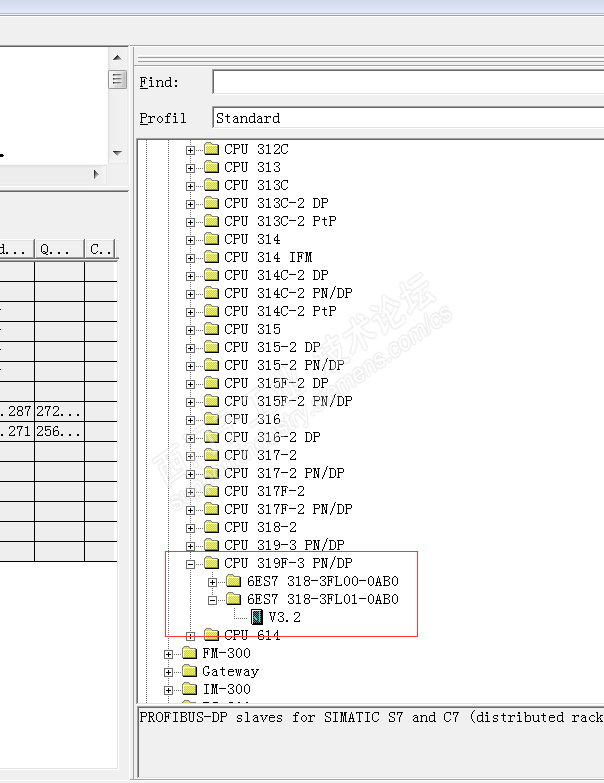Select the CPU 317F-2 PN/DP label
Image resolution: width=604 pixels, height=783 pixels.
(288, 509)
